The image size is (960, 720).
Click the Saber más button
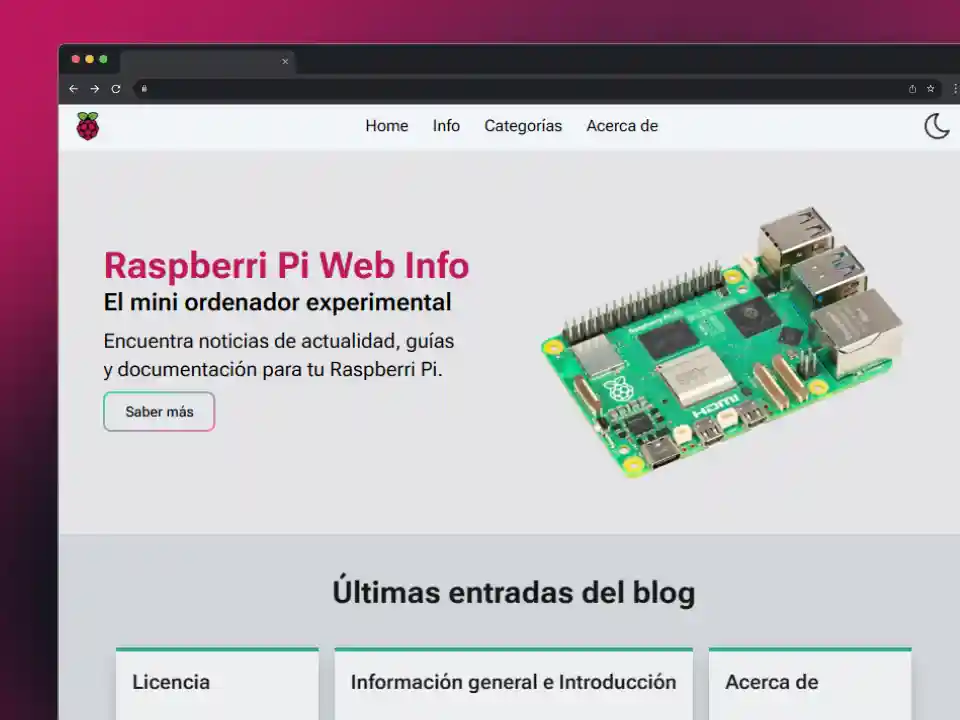click(159, 411)
